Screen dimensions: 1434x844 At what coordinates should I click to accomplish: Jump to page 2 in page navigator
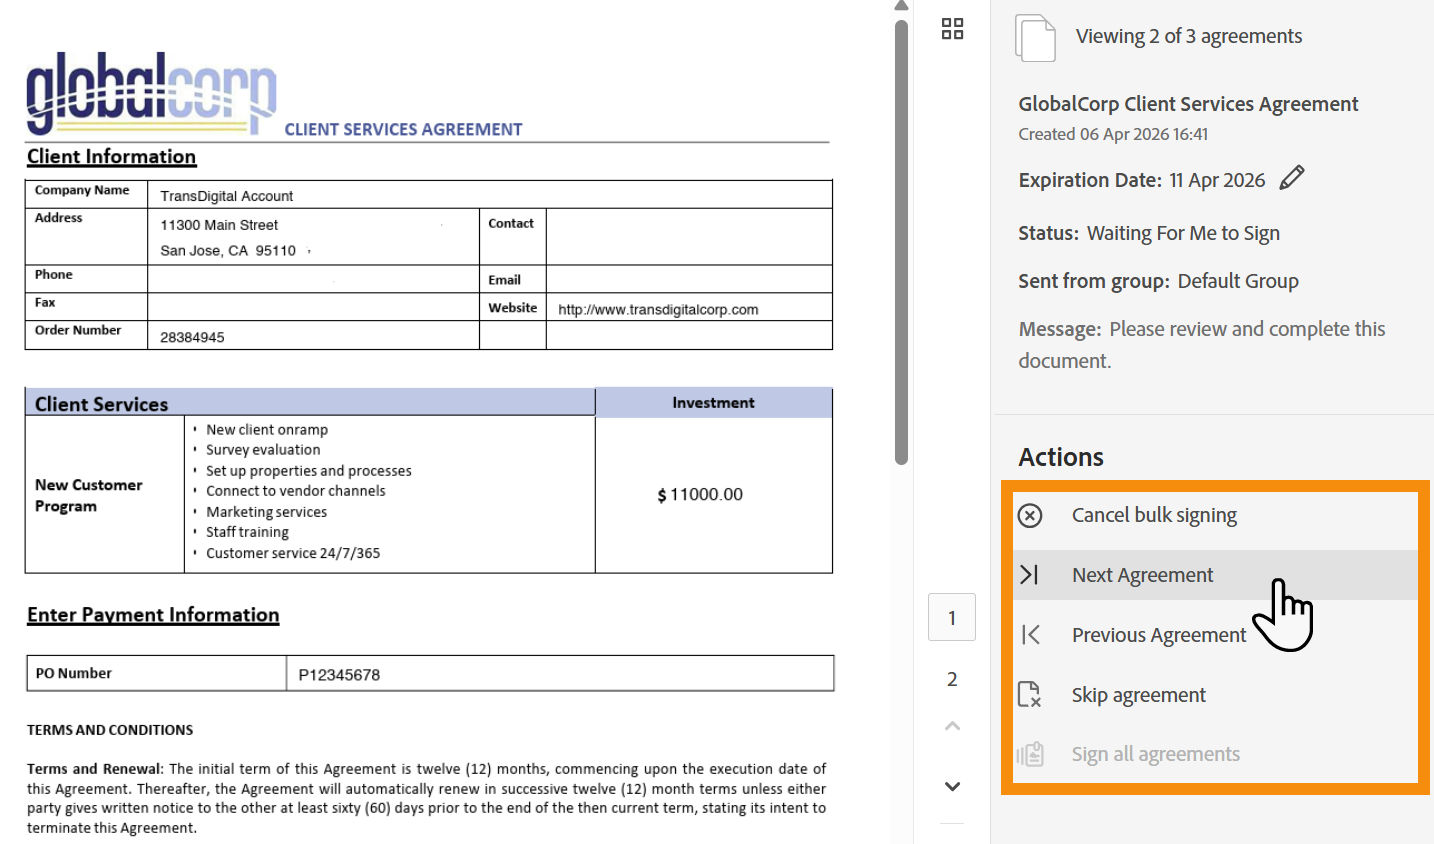952,680
